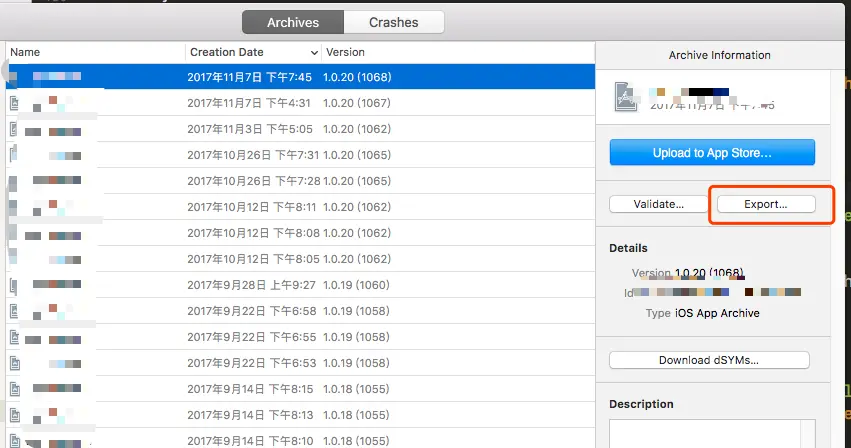This screenshot has width=851, height=448.
Task: Click the iOS app archive icon in Archive Information
Action: coord(626,97)
